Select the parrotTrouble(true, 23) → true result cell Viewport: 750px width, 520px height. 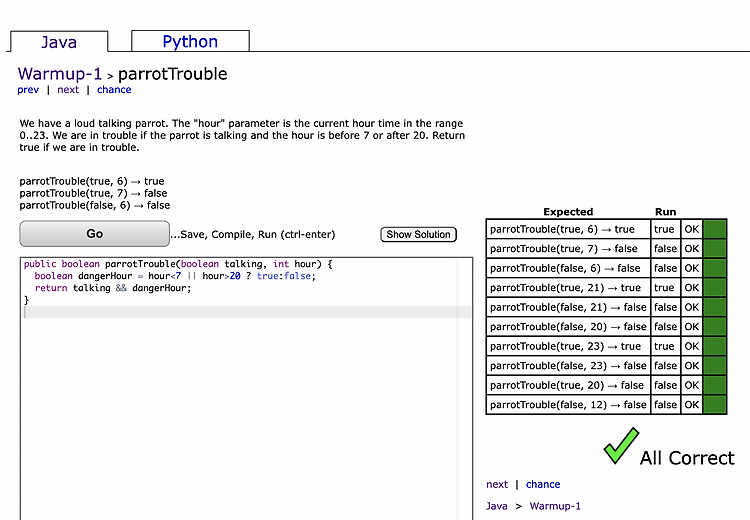pyautogui.click(x=568, y=346)
